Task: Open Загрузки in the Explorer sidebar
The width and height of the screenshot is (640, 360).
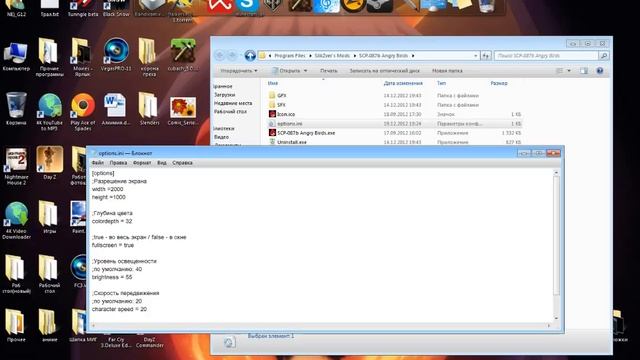Action: [224, 95]
